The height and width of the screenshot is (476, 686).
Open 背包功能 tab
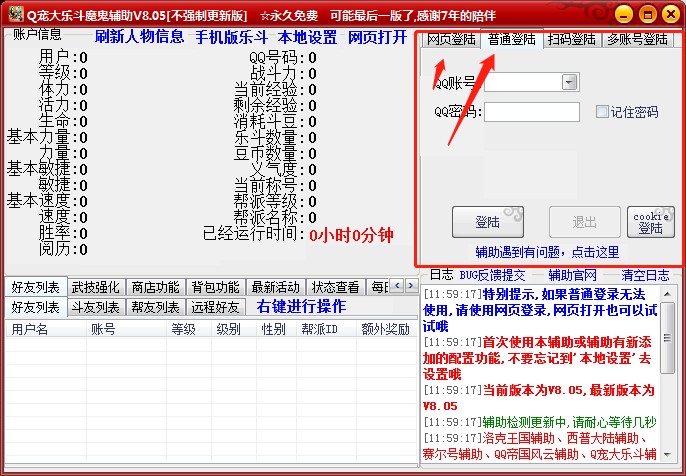pyautogui.click(x=216, y=287)
